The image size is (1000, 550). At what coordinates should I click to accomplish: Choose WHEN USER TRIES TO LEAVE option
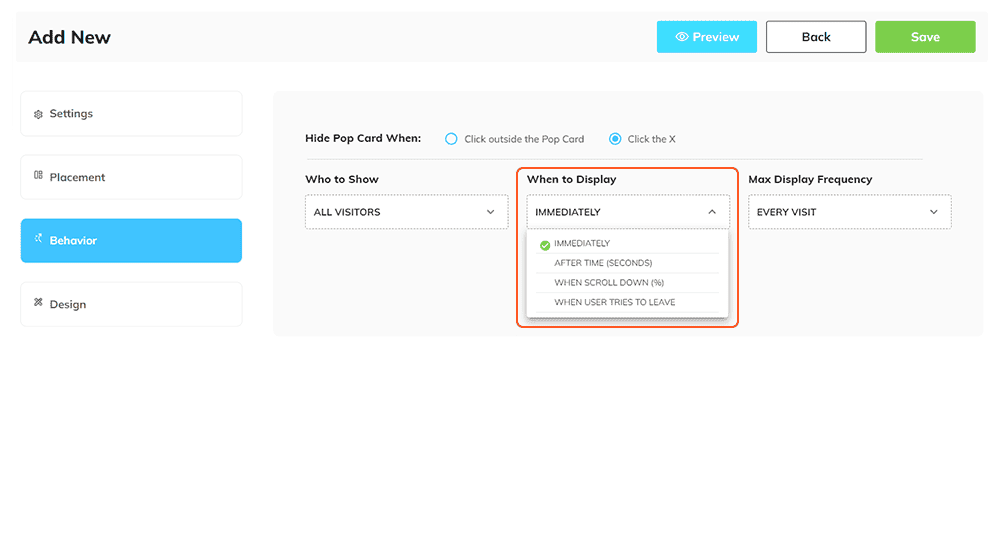point(628,302)
